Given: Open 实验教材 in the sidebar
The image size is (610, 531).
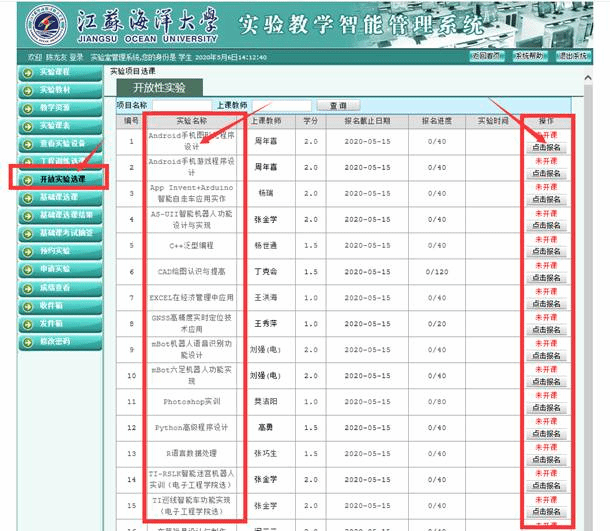Looking at the screenshot, I should [60, 90].
